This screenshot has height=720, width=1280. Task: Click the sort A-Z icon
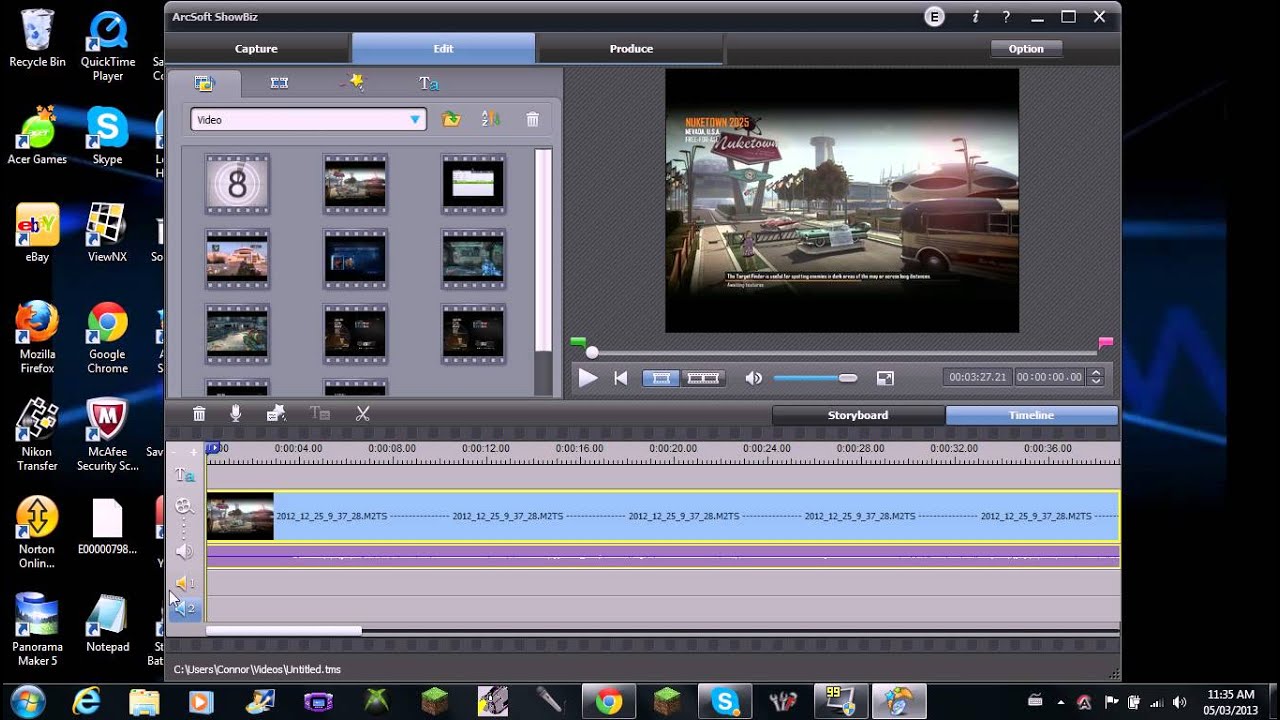490,119
